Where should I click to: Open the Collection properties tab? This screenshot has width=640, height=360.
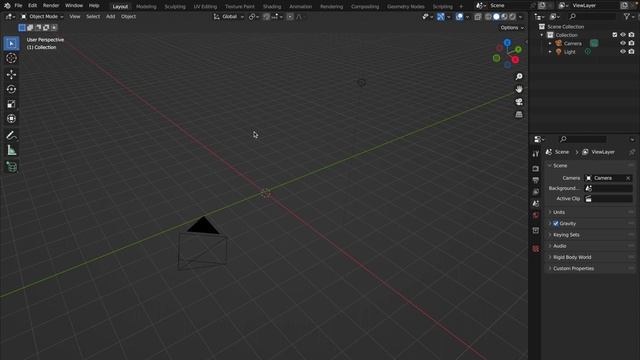(x=536, y=231)
